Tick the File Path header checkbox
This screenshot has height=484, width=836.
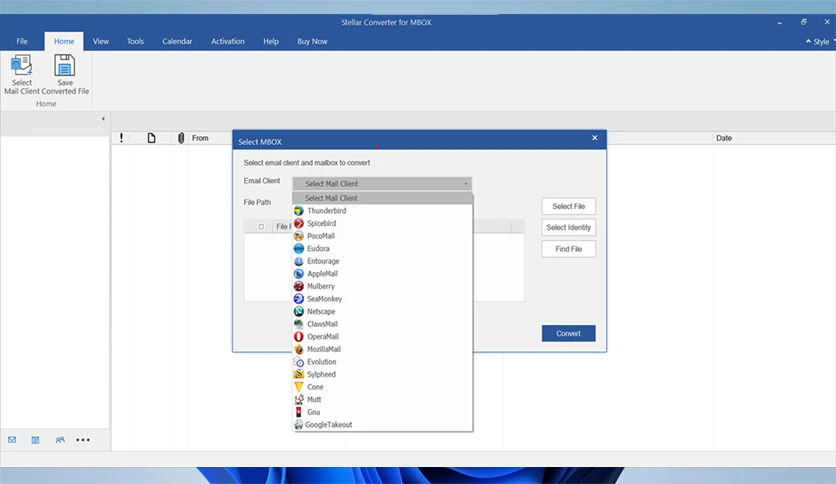click(x=261, y=227)
